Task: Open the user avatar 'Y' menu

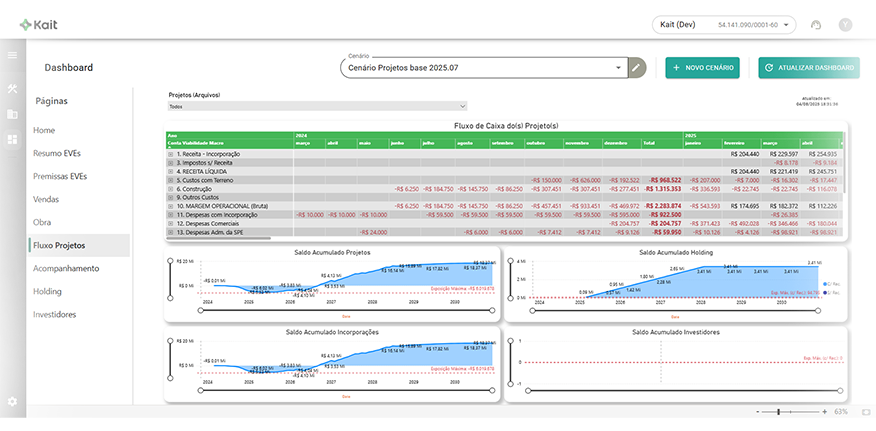Action: [845, 25]
